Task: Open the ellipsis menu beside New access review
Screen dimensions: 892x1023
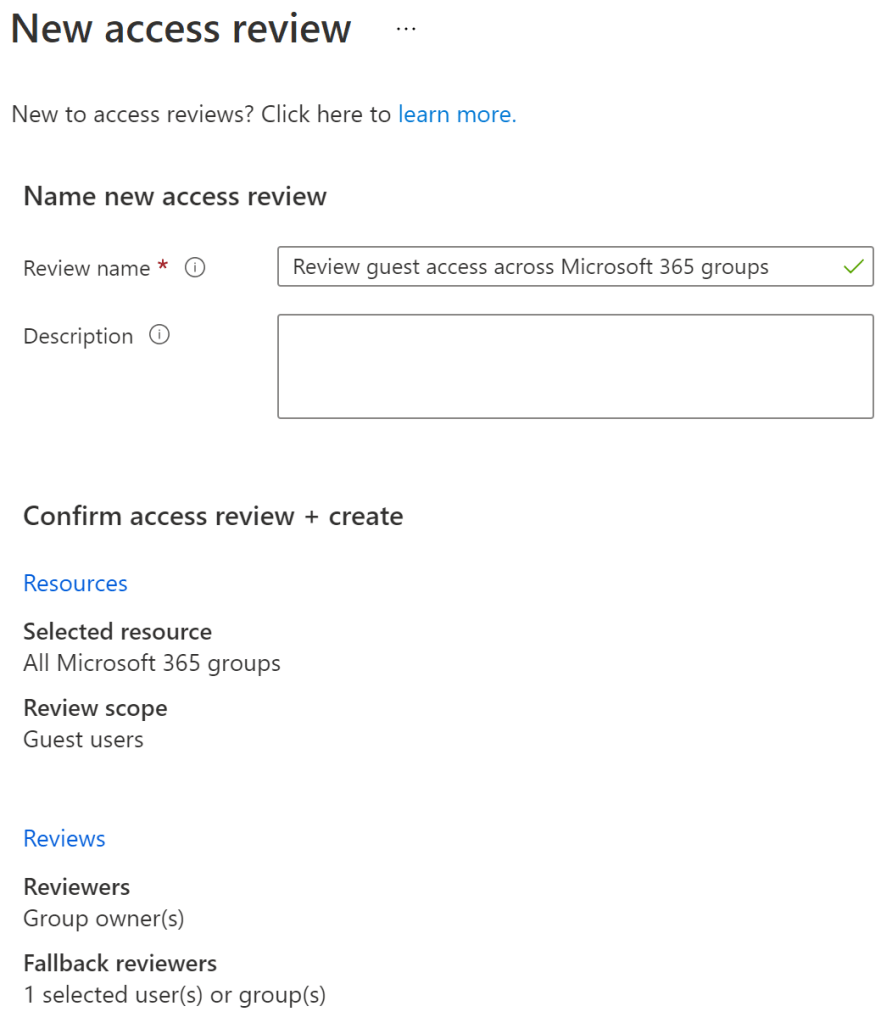Action: click(x=406, y=30)
